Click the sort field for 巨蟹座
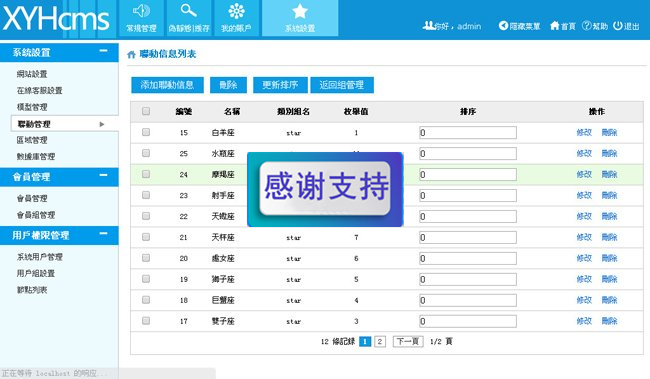The image size is (650, 379). (468, 300)
